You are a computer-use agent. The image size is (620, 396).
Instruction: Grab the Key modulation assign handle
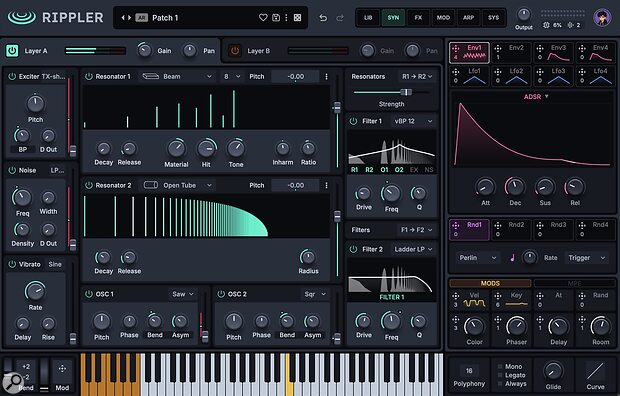[498, 296]
